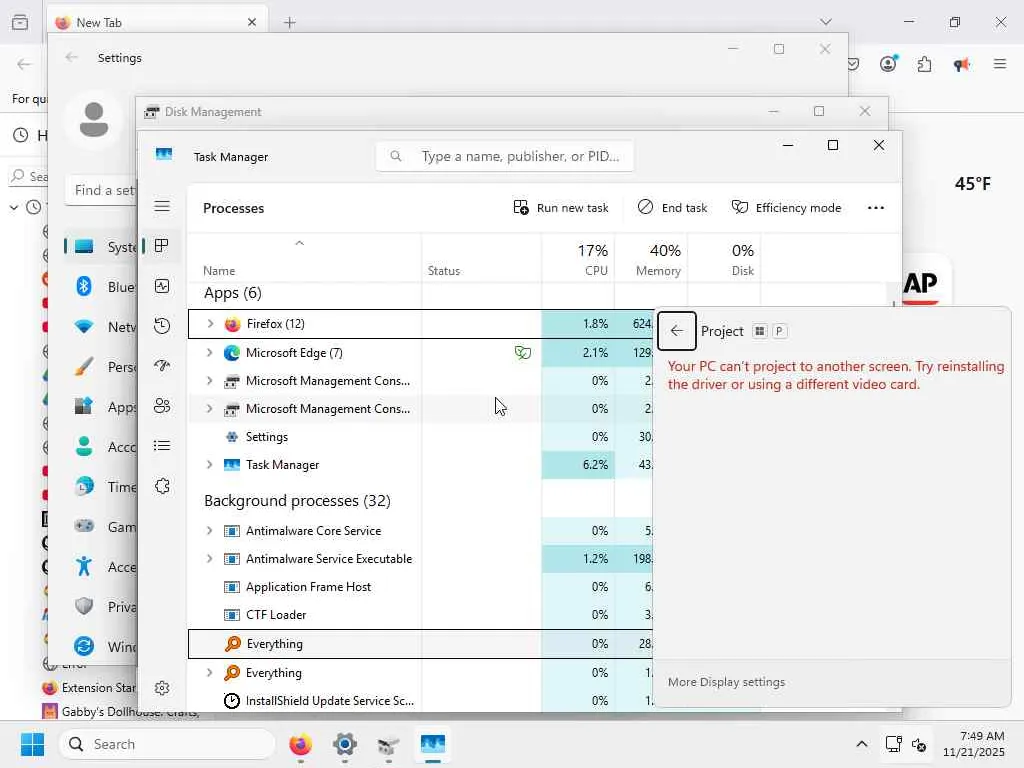Image resolution: width=1024 pixels, height=768 pixels.
Task: Sort processes by Memory column
Action: click(x=651, y=259)
